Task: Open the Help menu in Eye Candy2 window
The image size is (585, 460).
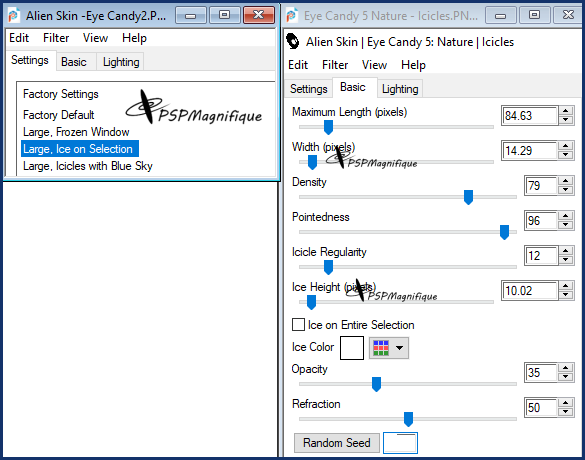Action: pos(134,38)
